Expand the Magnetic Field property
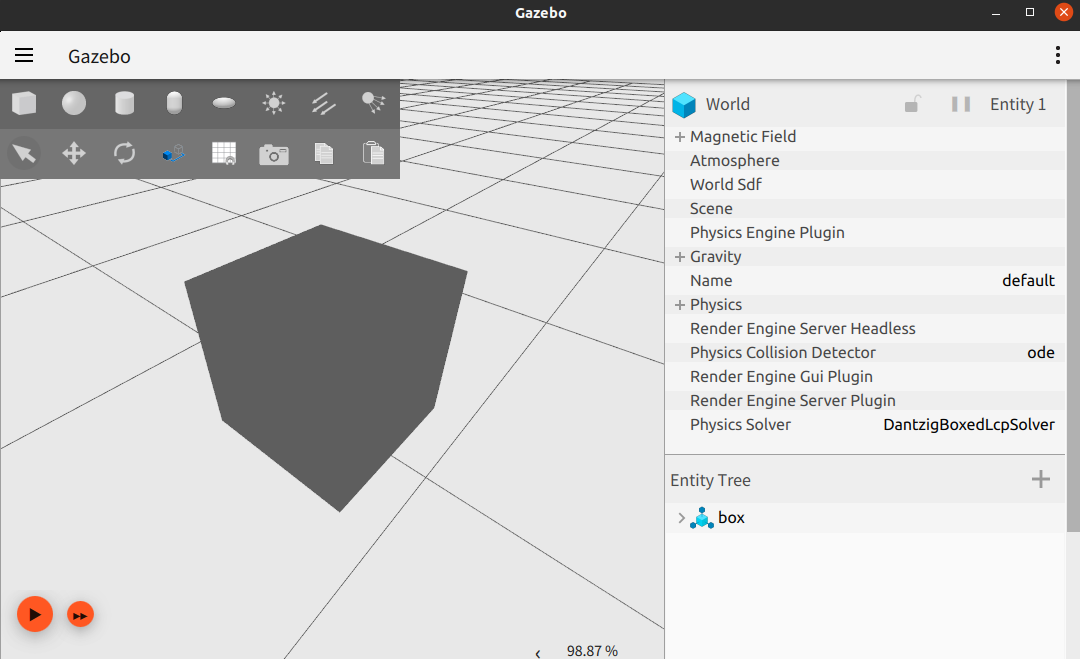 pyautogui.click(x=680, y=136)
